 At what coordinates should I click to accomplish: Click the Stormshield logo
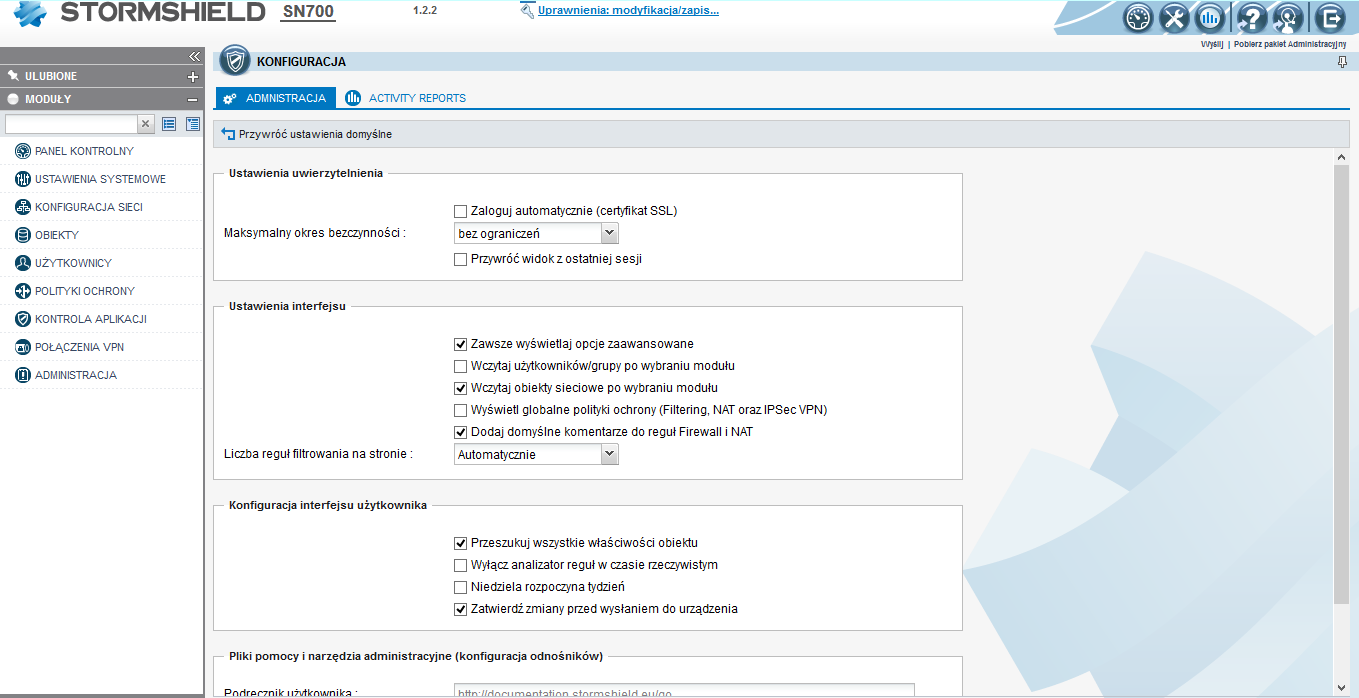pyautogui.click(x=138, y=13)
